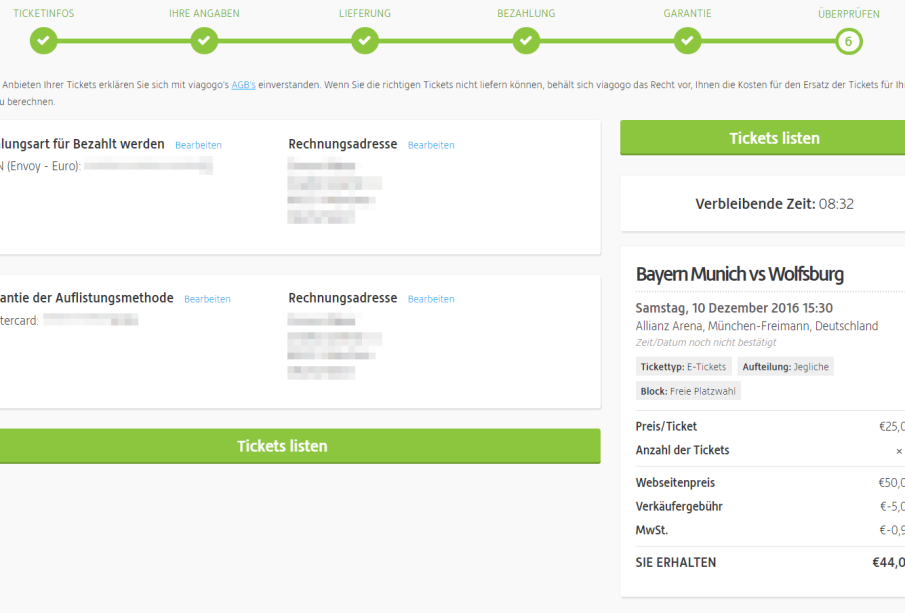The height and width of the screenshot is (613, 905).
Task: Click the Preis/Ticket row label
Action: pyautogui.click(x=666, y=427)
